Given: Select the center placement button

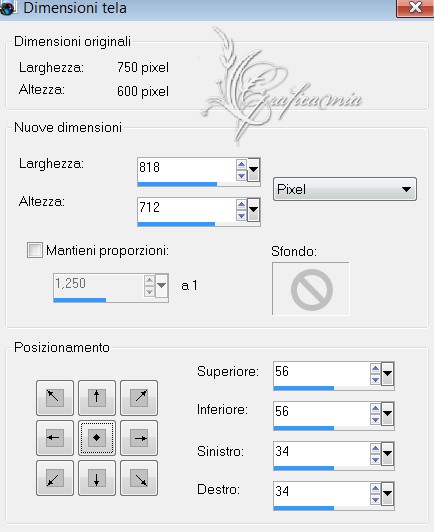Looking at the screenshot, I should point(97,438).
